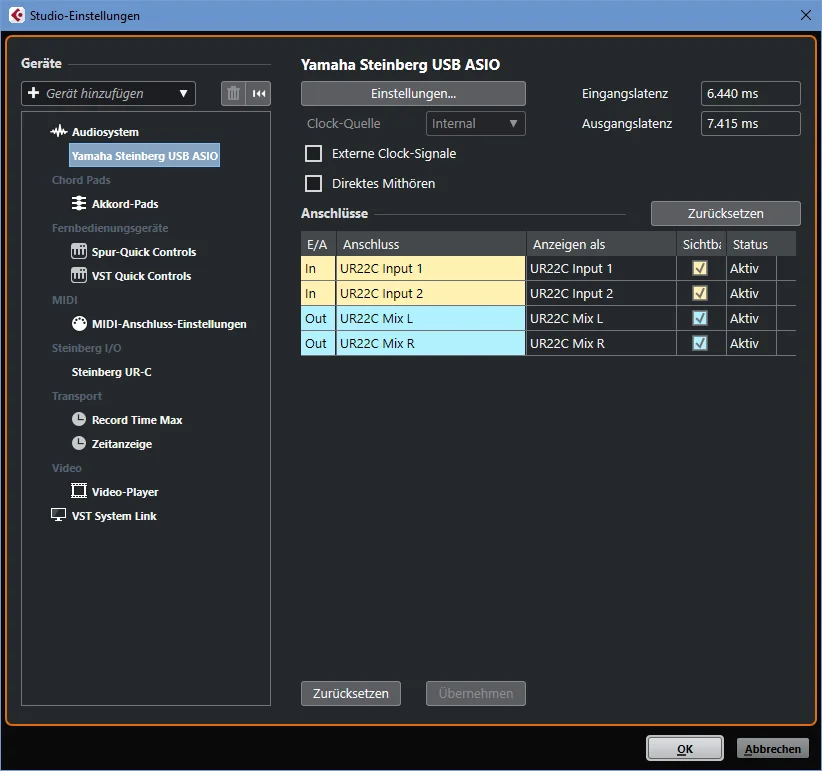This screenshot has height=771, width=822.
Task: Click the plus icon for adding device
Action: pos(34,93)
